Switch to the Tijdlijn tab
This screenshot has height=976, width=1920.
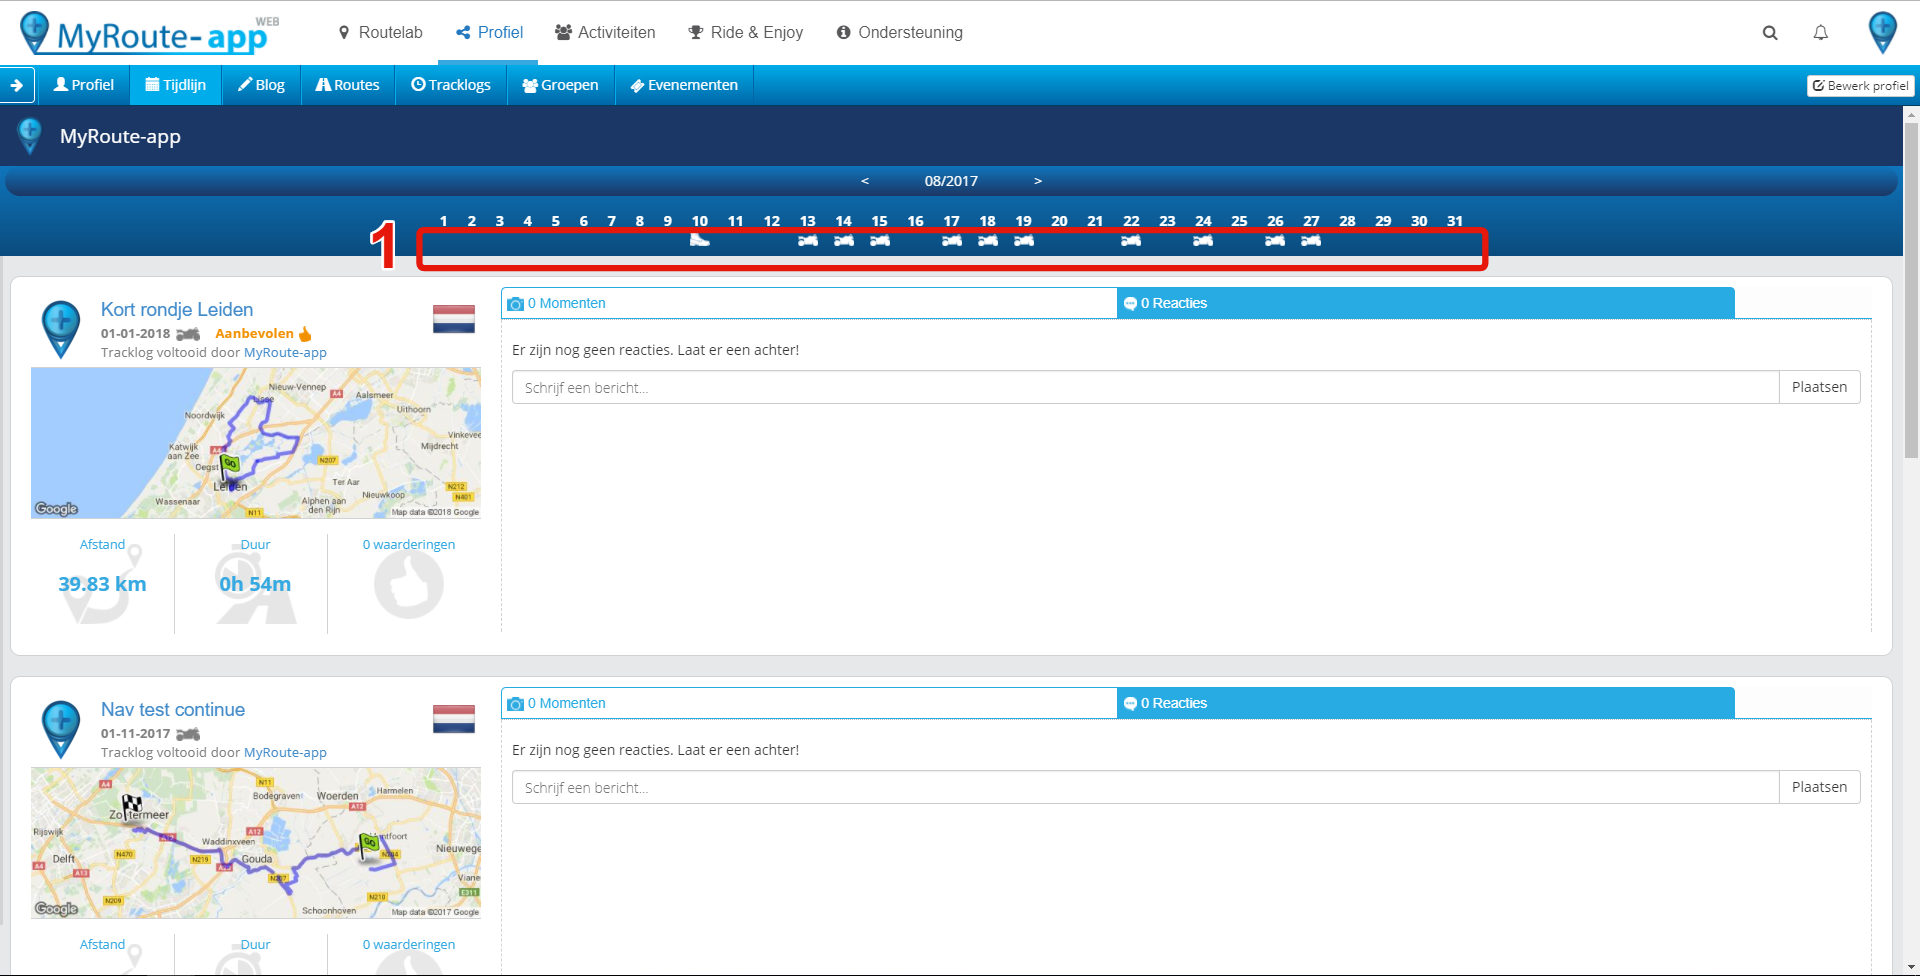176,85
